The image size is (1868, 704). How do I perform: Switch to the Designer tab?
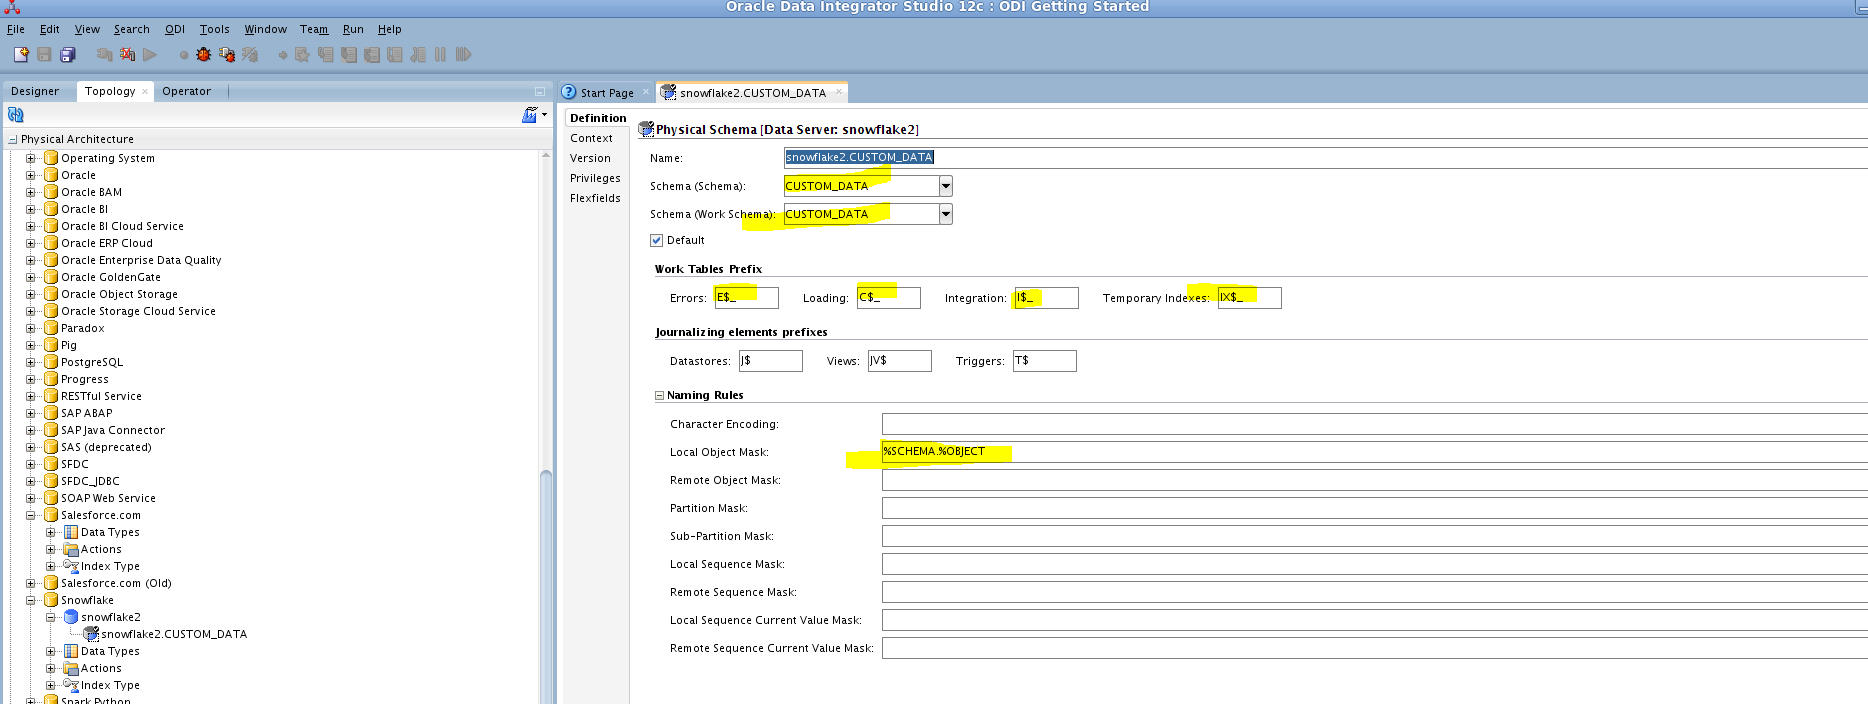[x=35, y=91]
